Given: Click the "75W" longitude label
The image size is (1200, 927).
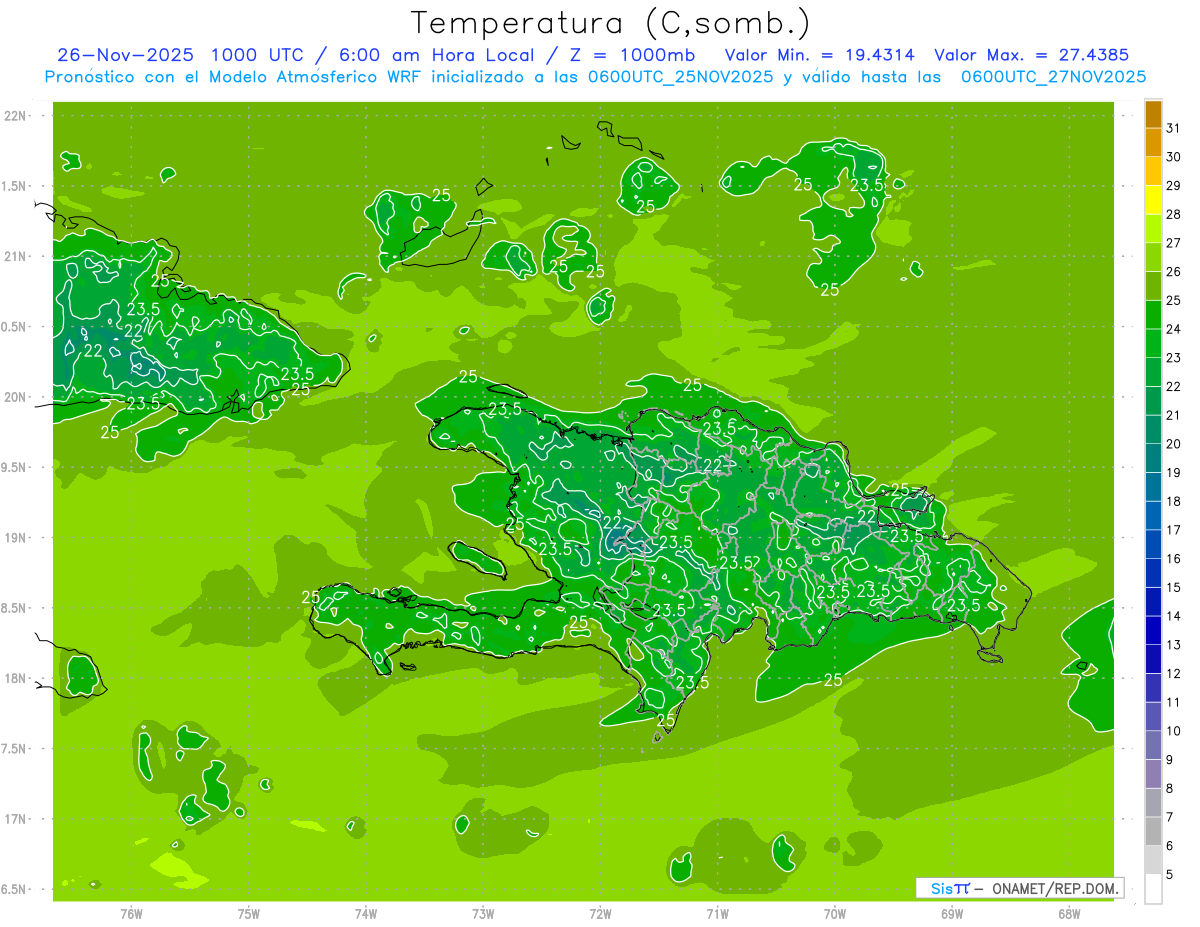Looking at the screenshot, I should [249, 914].
